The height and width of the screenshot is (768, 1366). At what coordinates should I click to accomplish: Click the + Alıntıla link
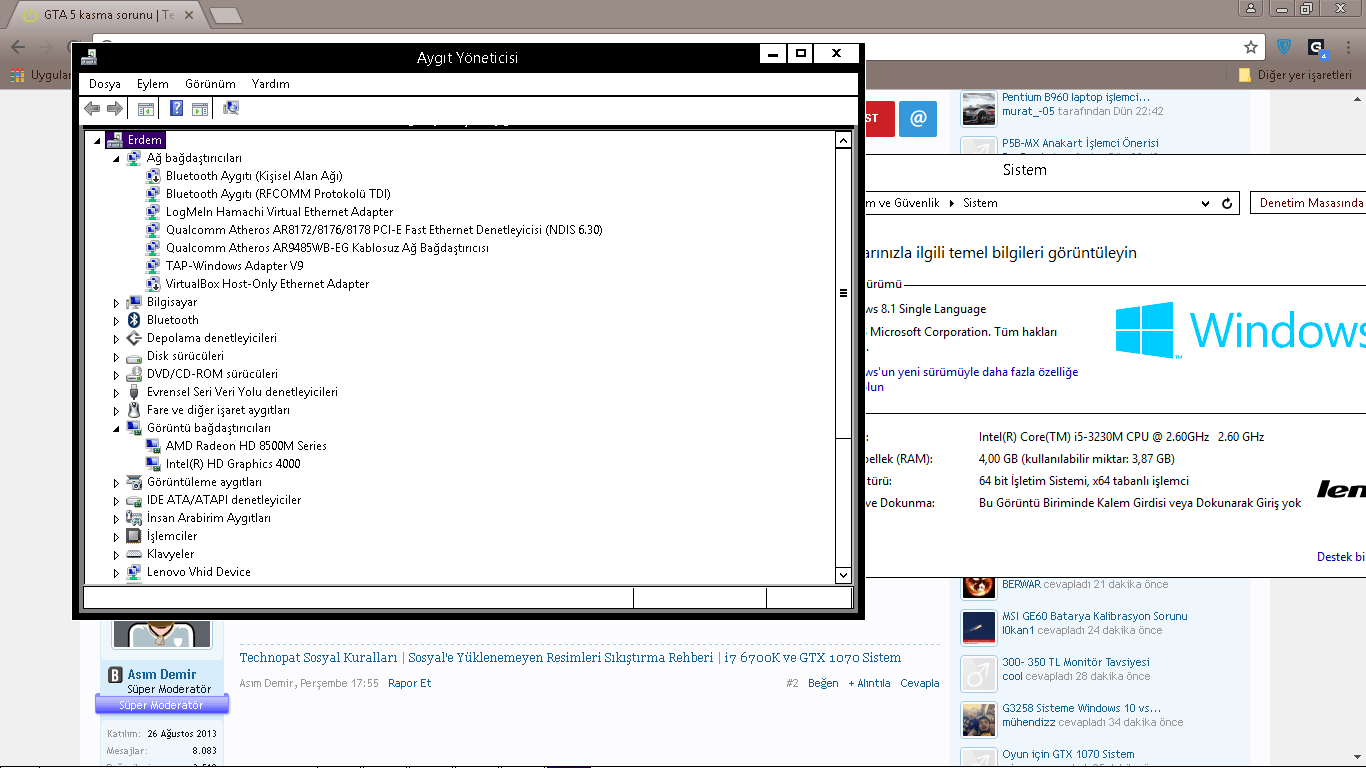tap(869, 683)
